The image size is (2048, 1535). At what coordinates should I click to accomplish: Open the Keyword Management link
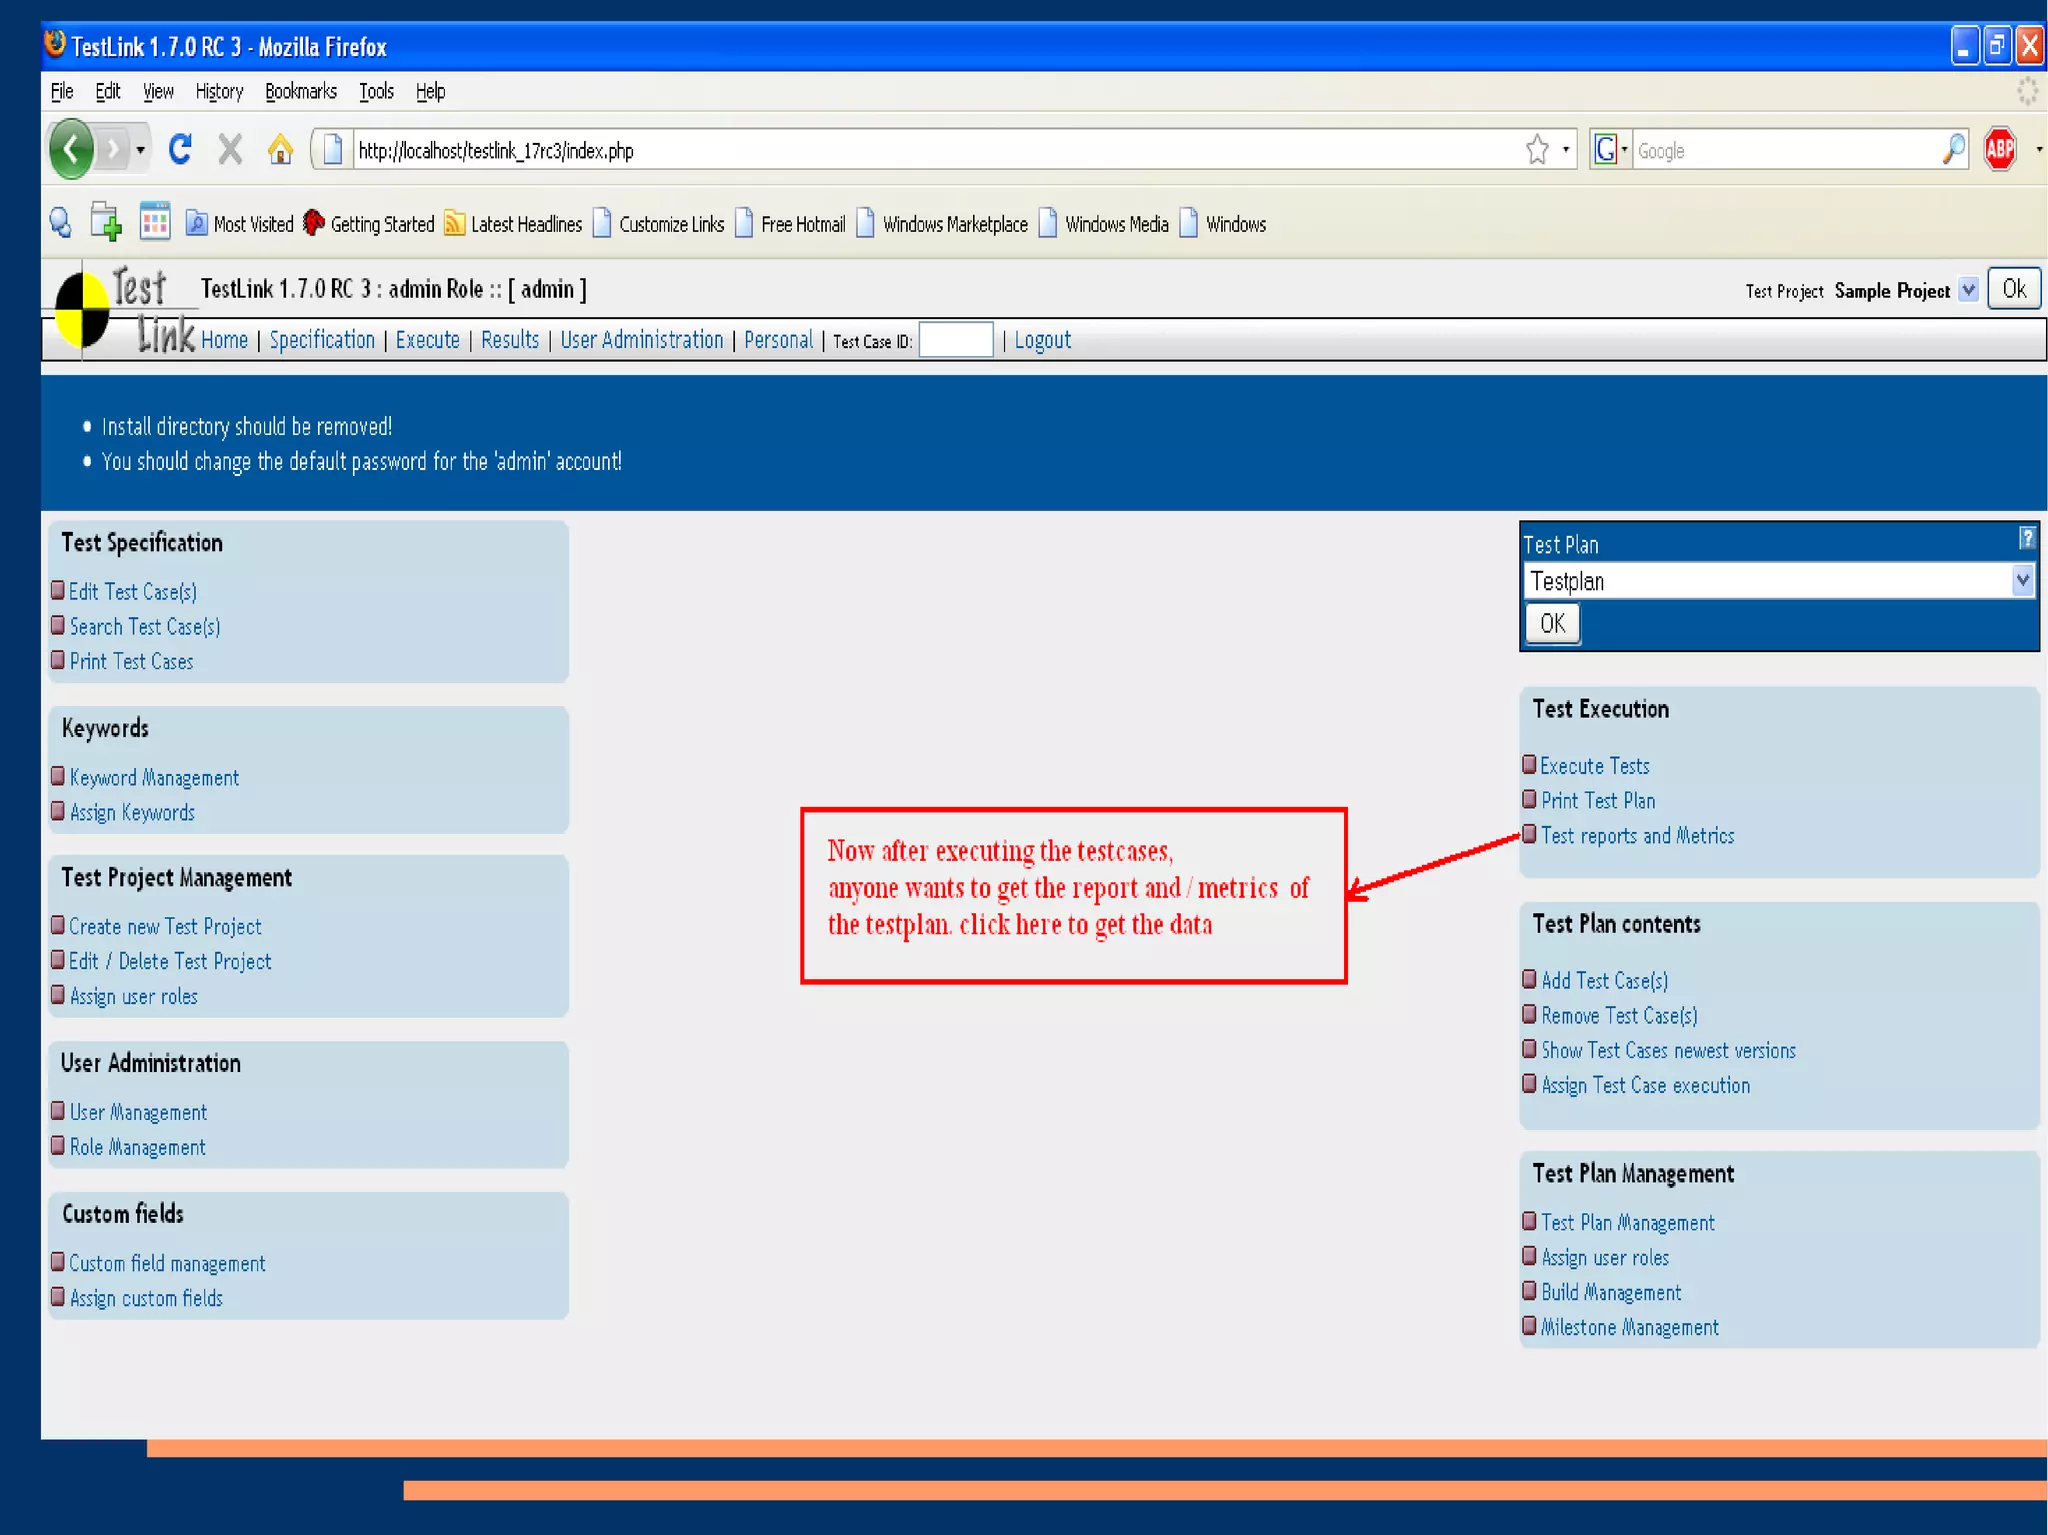point(154,778)
